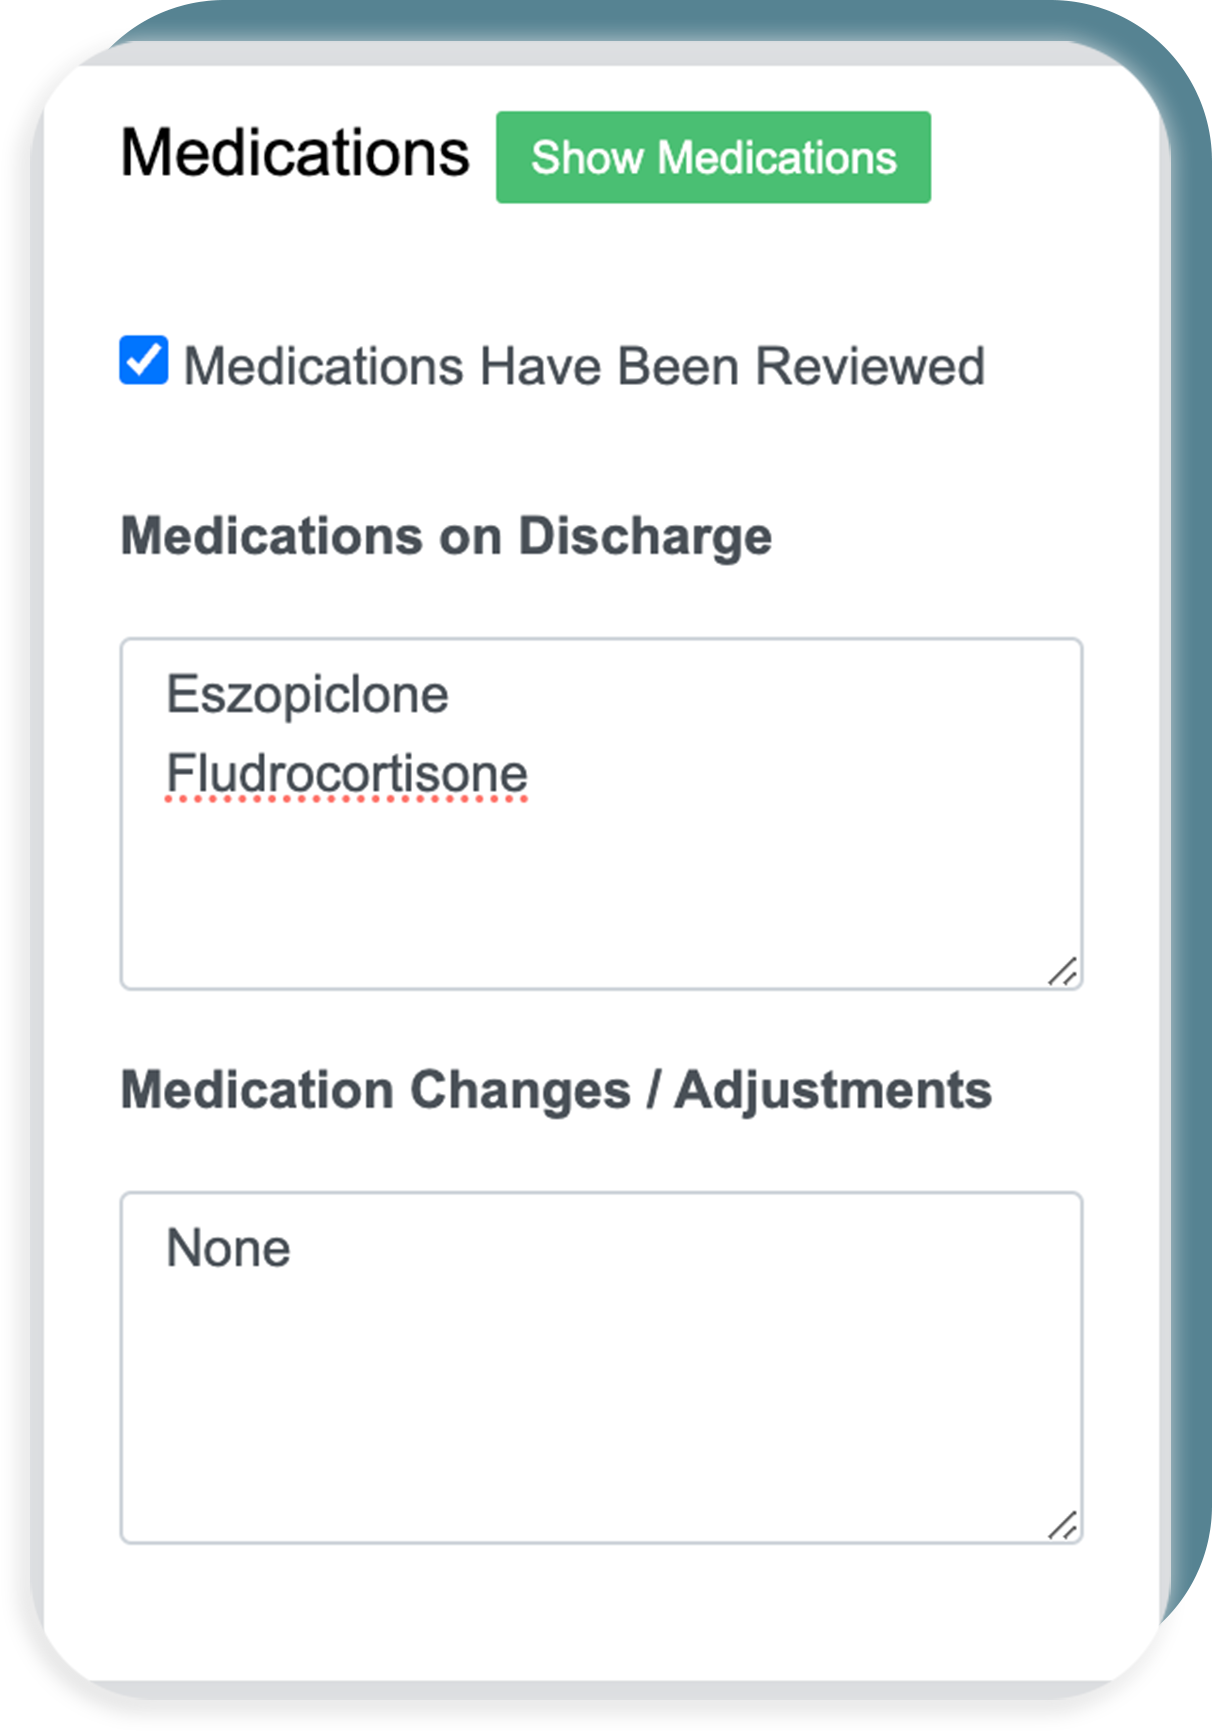This screenshot has height=1732, width=1212.
Task: Place cursor on the word Eszopiclone
Action: (x=307, y=695)
